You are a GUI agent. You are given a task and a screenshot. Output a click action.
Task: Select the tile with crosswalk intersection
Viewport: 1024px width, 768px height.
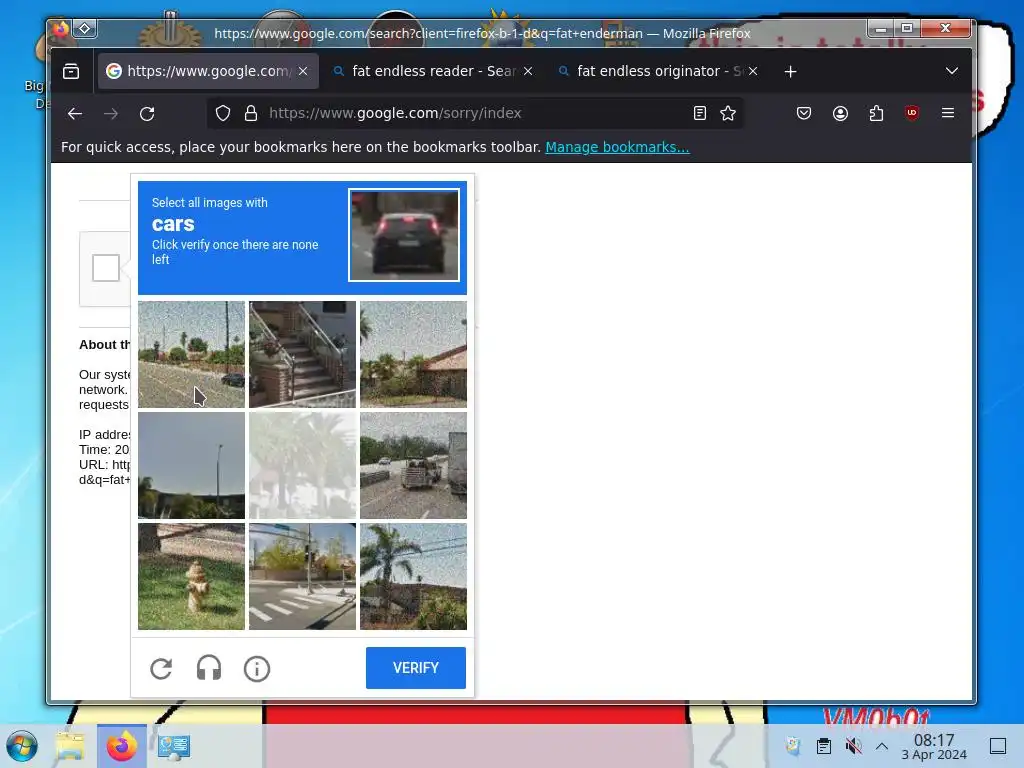coord(302,577)
